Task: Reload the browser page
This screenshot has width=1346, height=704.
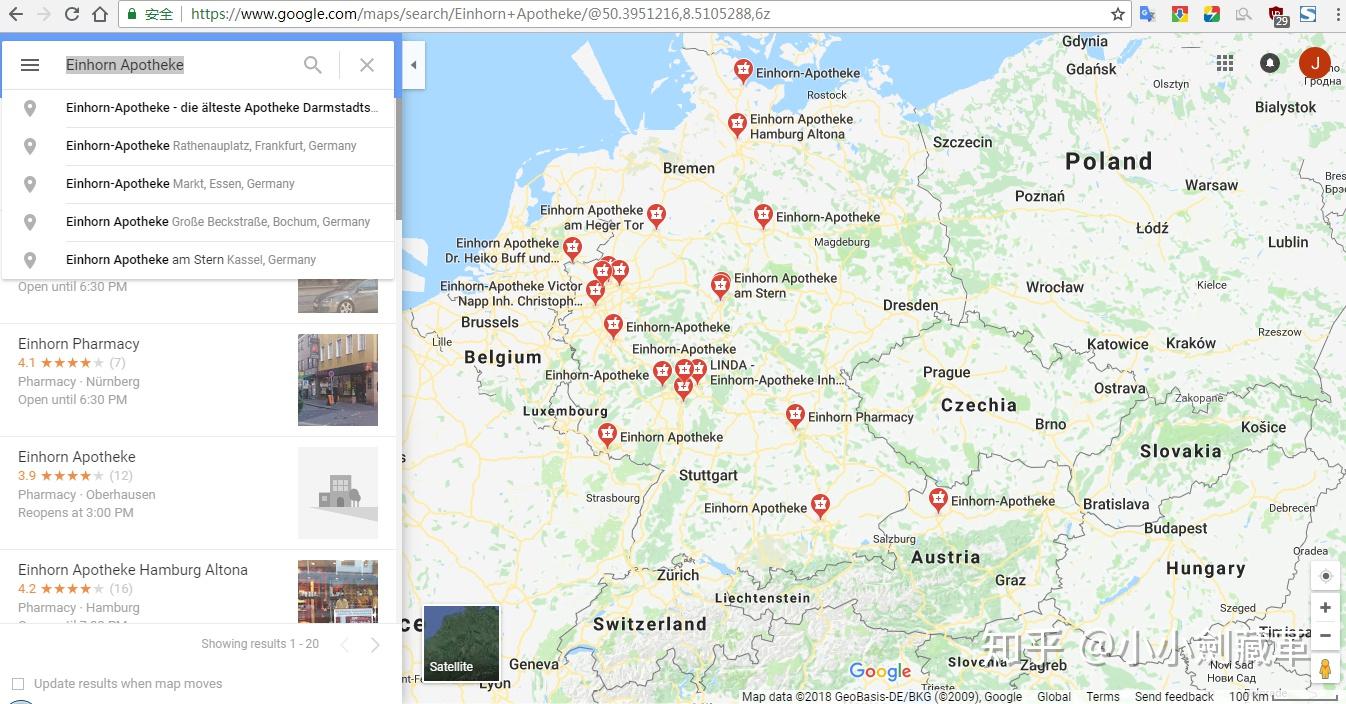Action: tap(71, 15)
